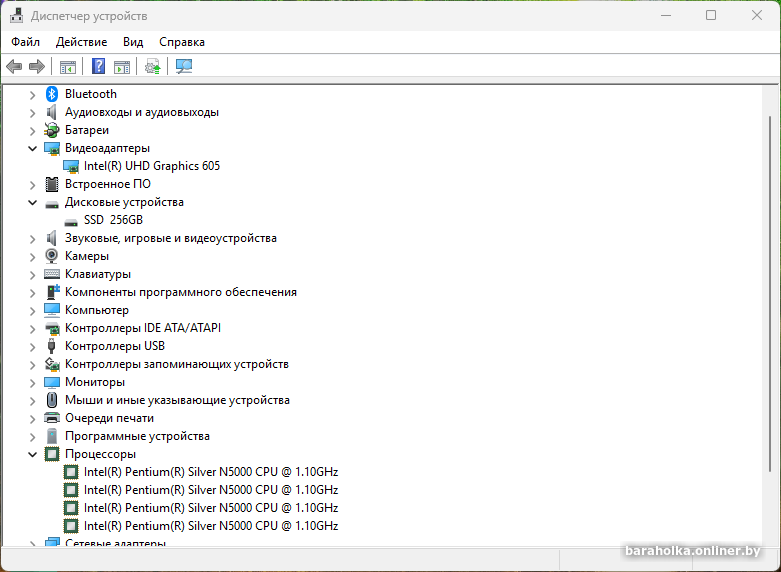Click the Forward arrow toolbar icon
Image resolution: width=781 pixels, height=572 pixels.
click(x=37, y=66)
